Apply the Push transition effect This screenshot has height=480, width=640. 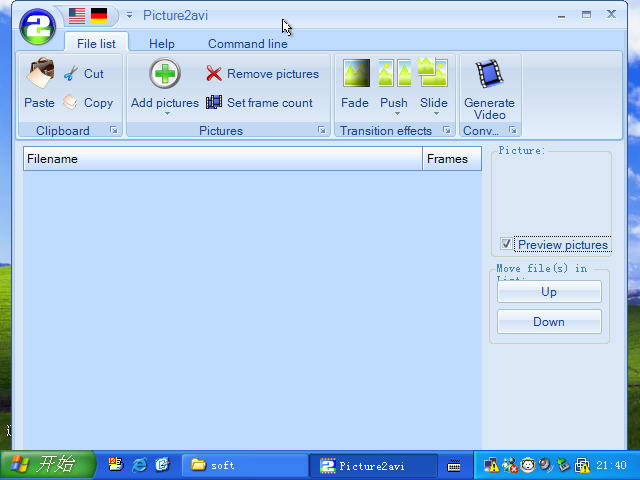pyautogui.click(x=394, y=84)
